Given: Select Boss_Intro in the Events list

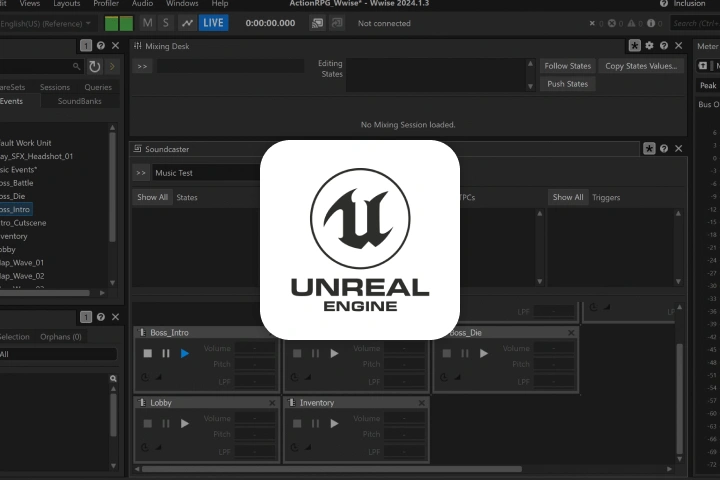Looking at the screenshot, I should [15, 209].
